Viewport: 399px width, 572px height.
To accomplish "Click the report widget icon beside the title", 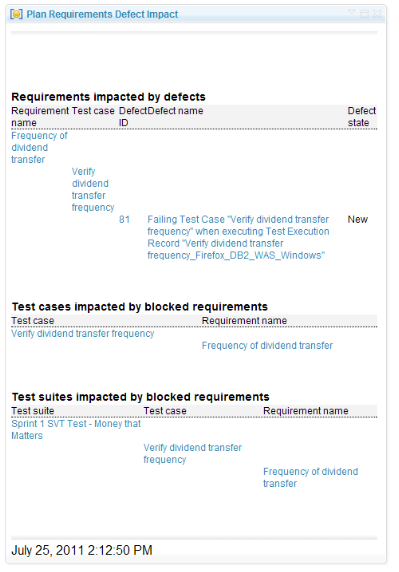I will [16, 15].
